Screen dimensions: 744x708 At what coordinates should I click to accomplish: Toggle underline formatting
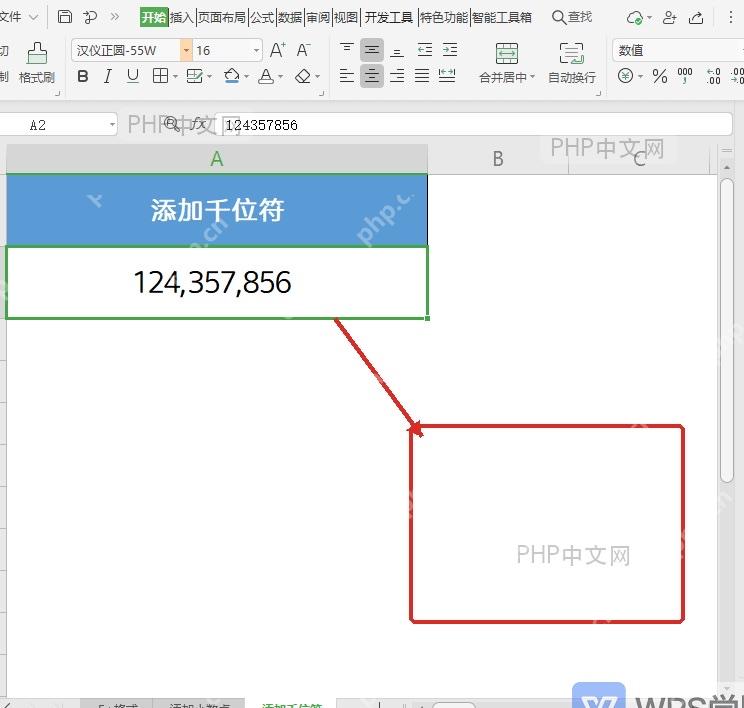pyautogui.click(x=133, y=76)
